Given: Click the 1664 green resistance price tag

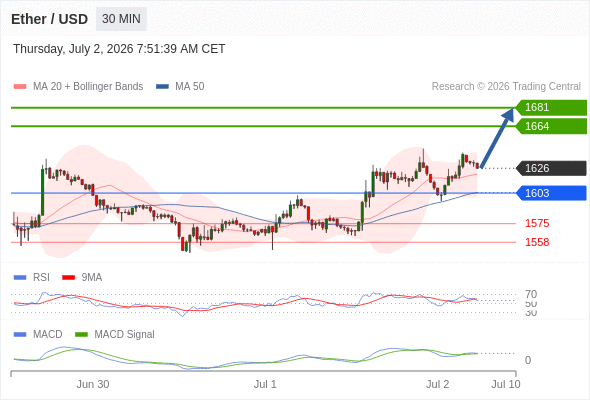Looking at the screenshot, I should click(x=551, y=126).
